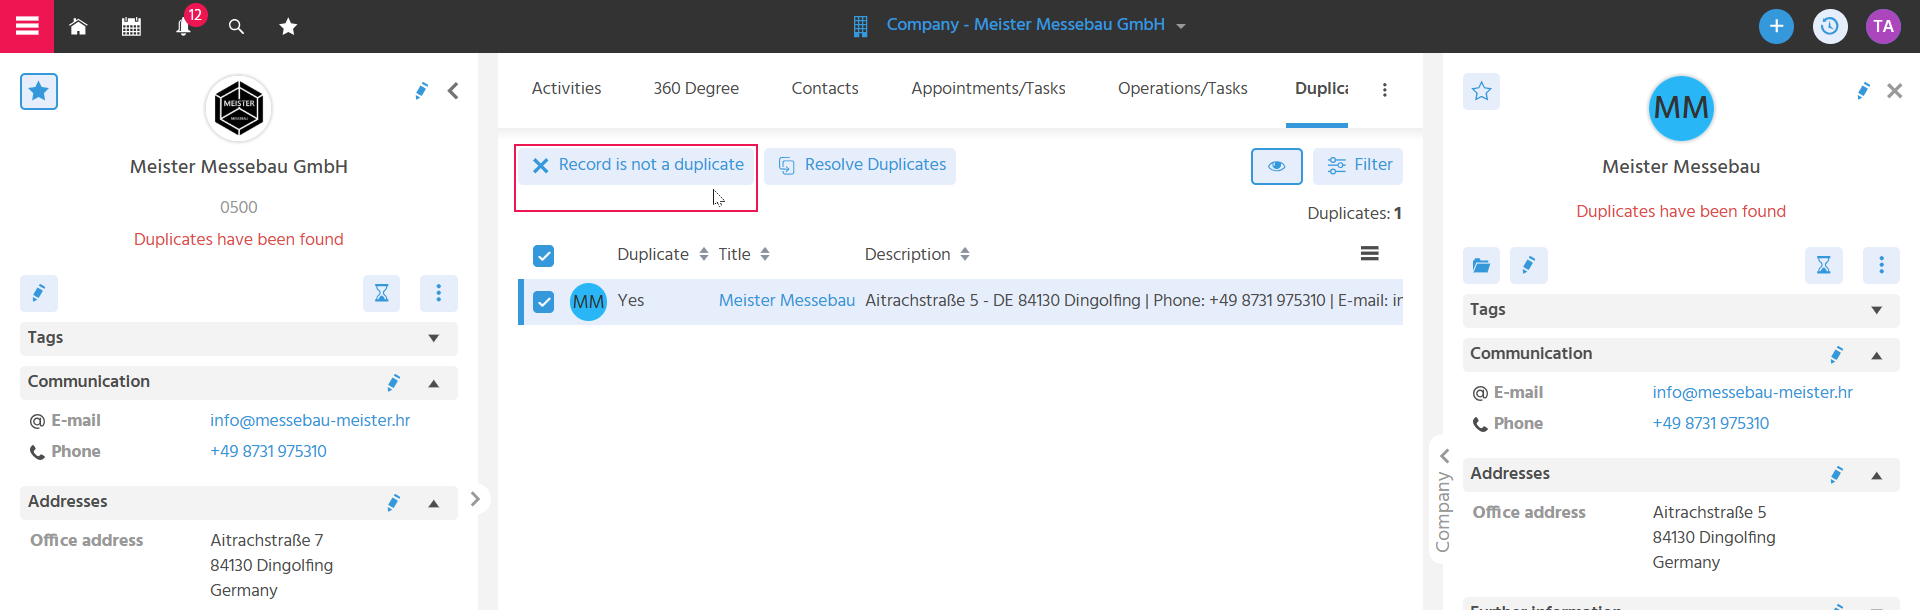The height and width of the screenshot is (610, 1920).
Task: Collapse Addresses section in right panel
Action: pos(1877,475)
